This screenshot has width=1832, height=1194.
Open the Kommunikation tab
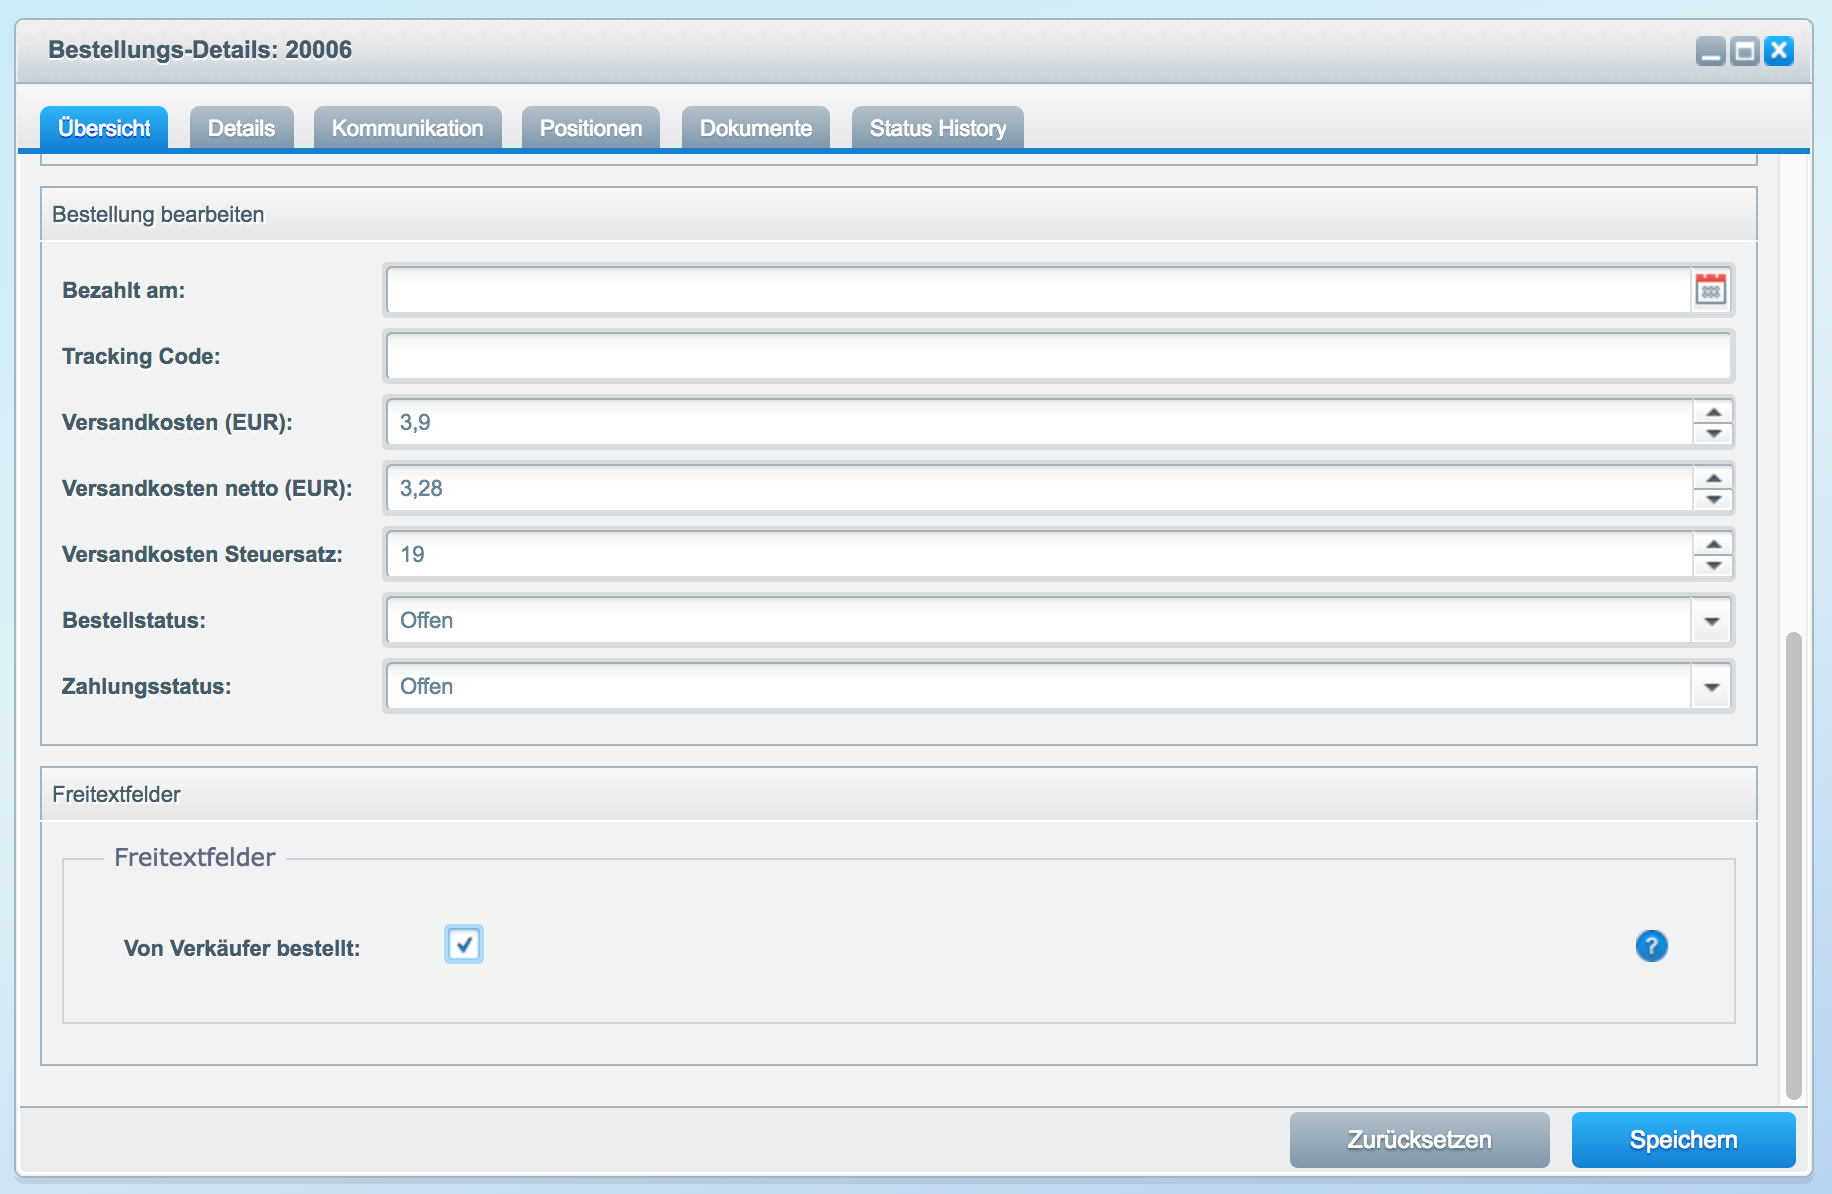[x=407, y=128]
